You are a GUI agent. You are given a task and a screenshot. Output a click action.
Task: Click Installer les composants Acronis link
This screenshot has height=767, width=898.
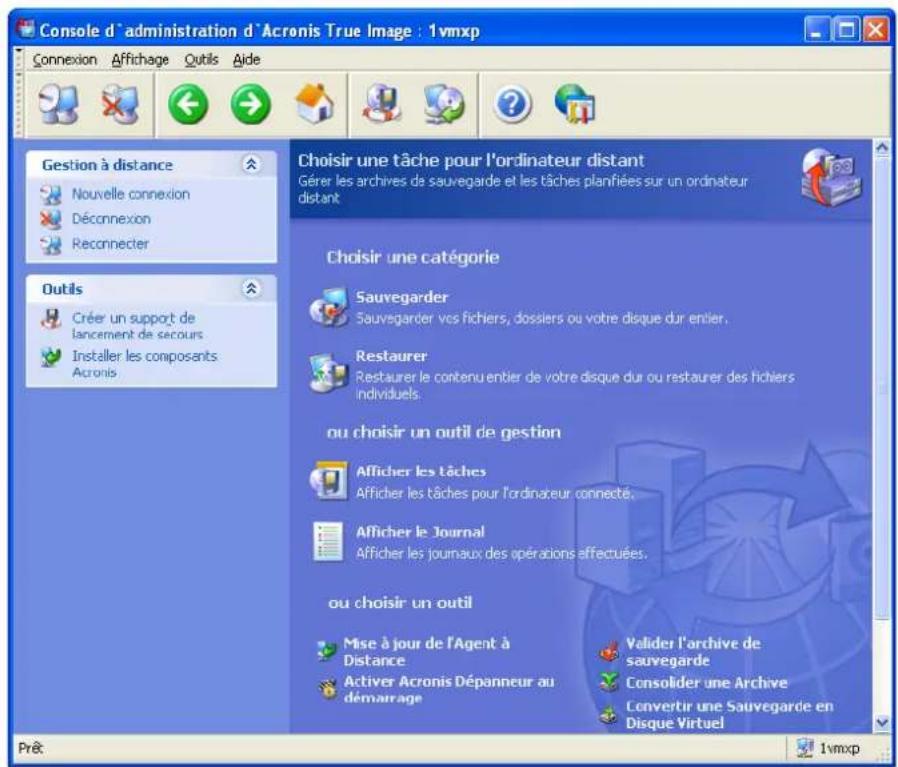click(144, 364)
